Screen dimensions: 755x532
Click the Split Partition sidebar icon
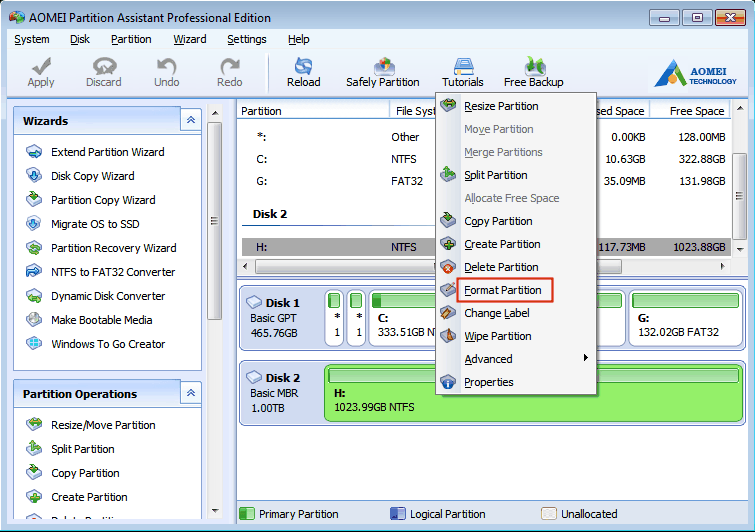[34, 448]
